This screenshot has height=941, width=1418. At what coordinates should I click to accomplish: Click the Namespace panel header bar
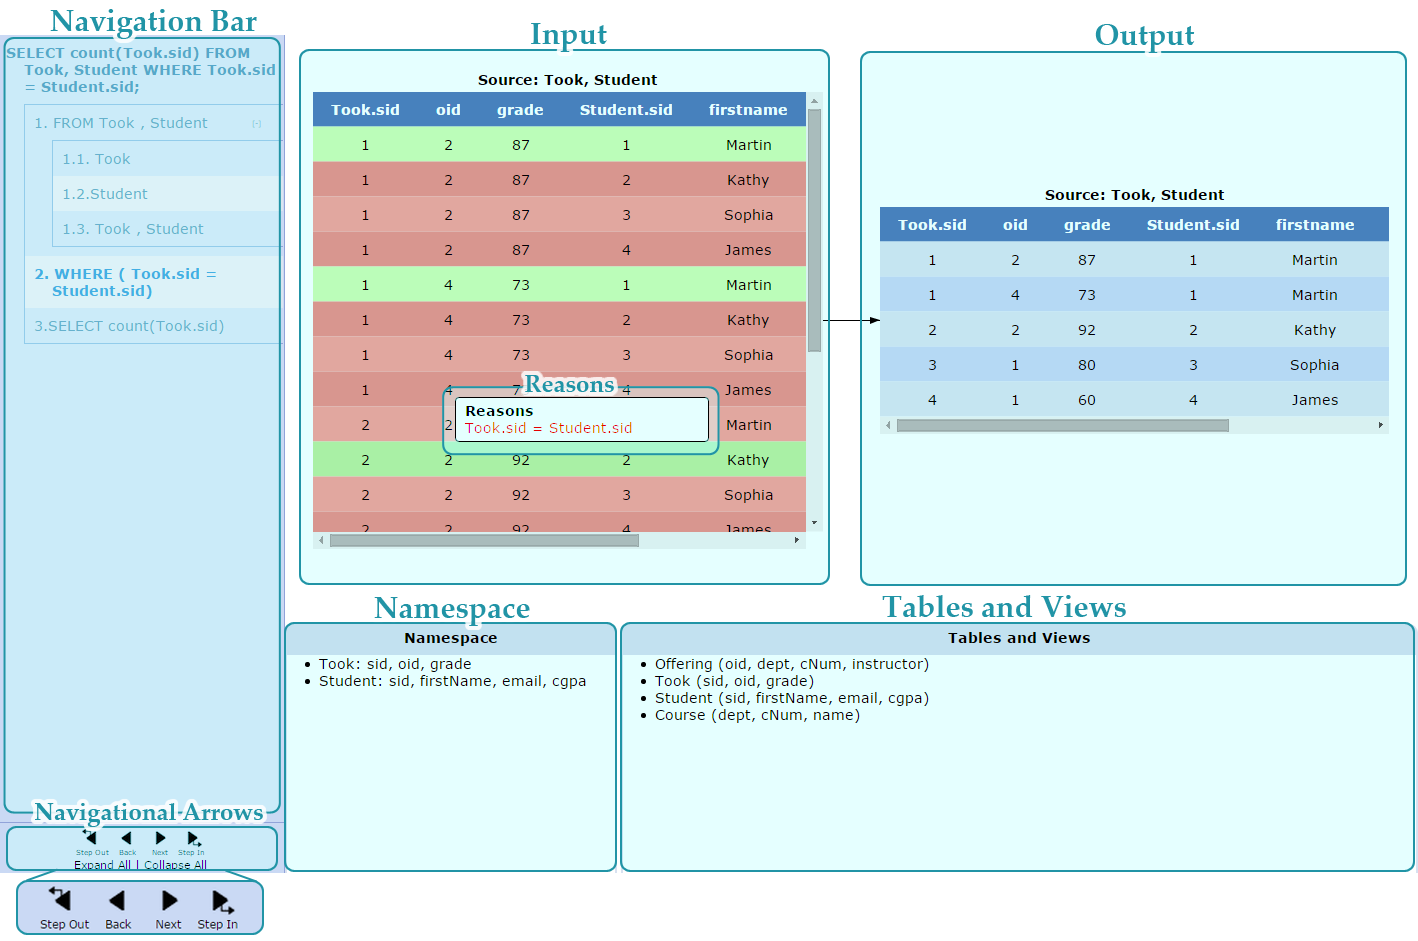(x=450, y=639)
